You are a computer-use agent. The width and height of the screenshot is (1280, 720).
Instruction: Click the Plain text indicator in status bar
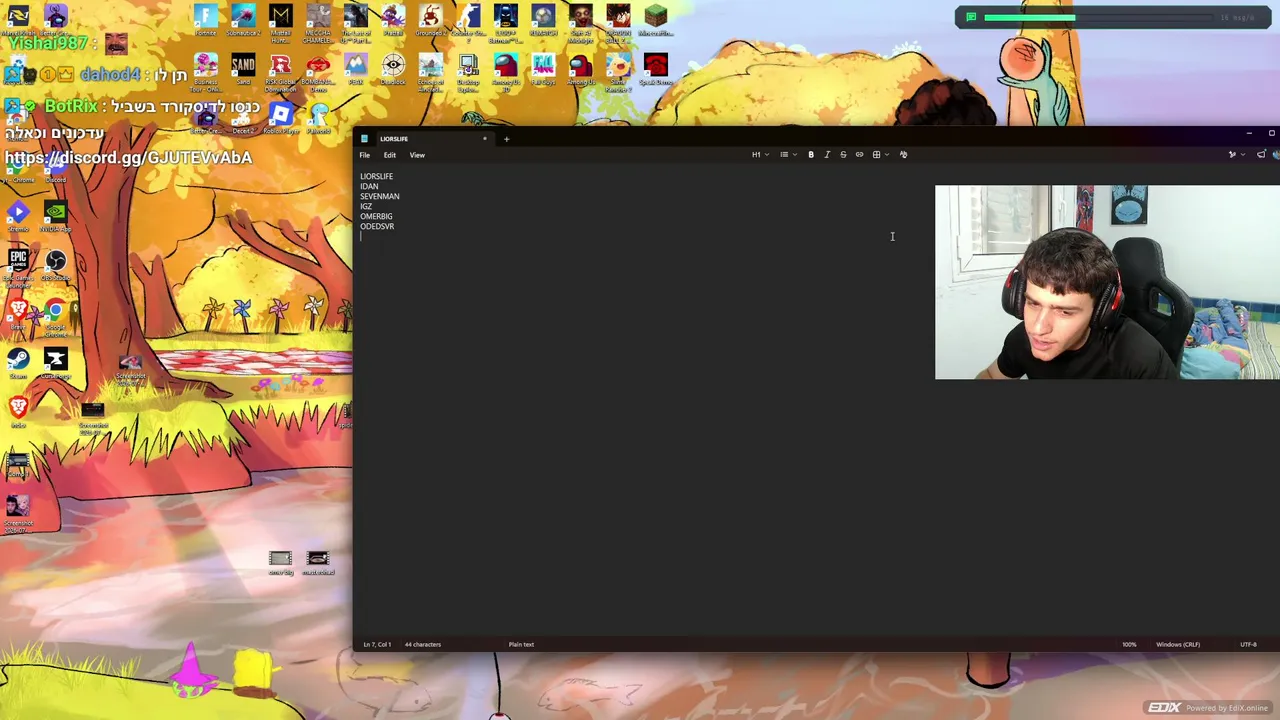click(521, 645)
